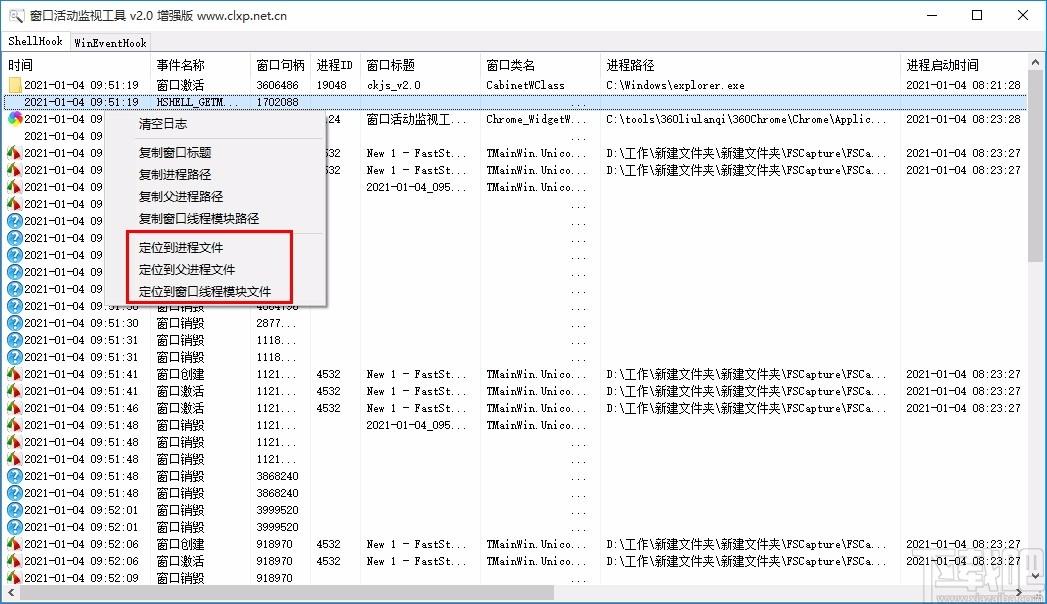Sort by the 窗口句柄 column header
1047x604 pixels.
[280, 65]
